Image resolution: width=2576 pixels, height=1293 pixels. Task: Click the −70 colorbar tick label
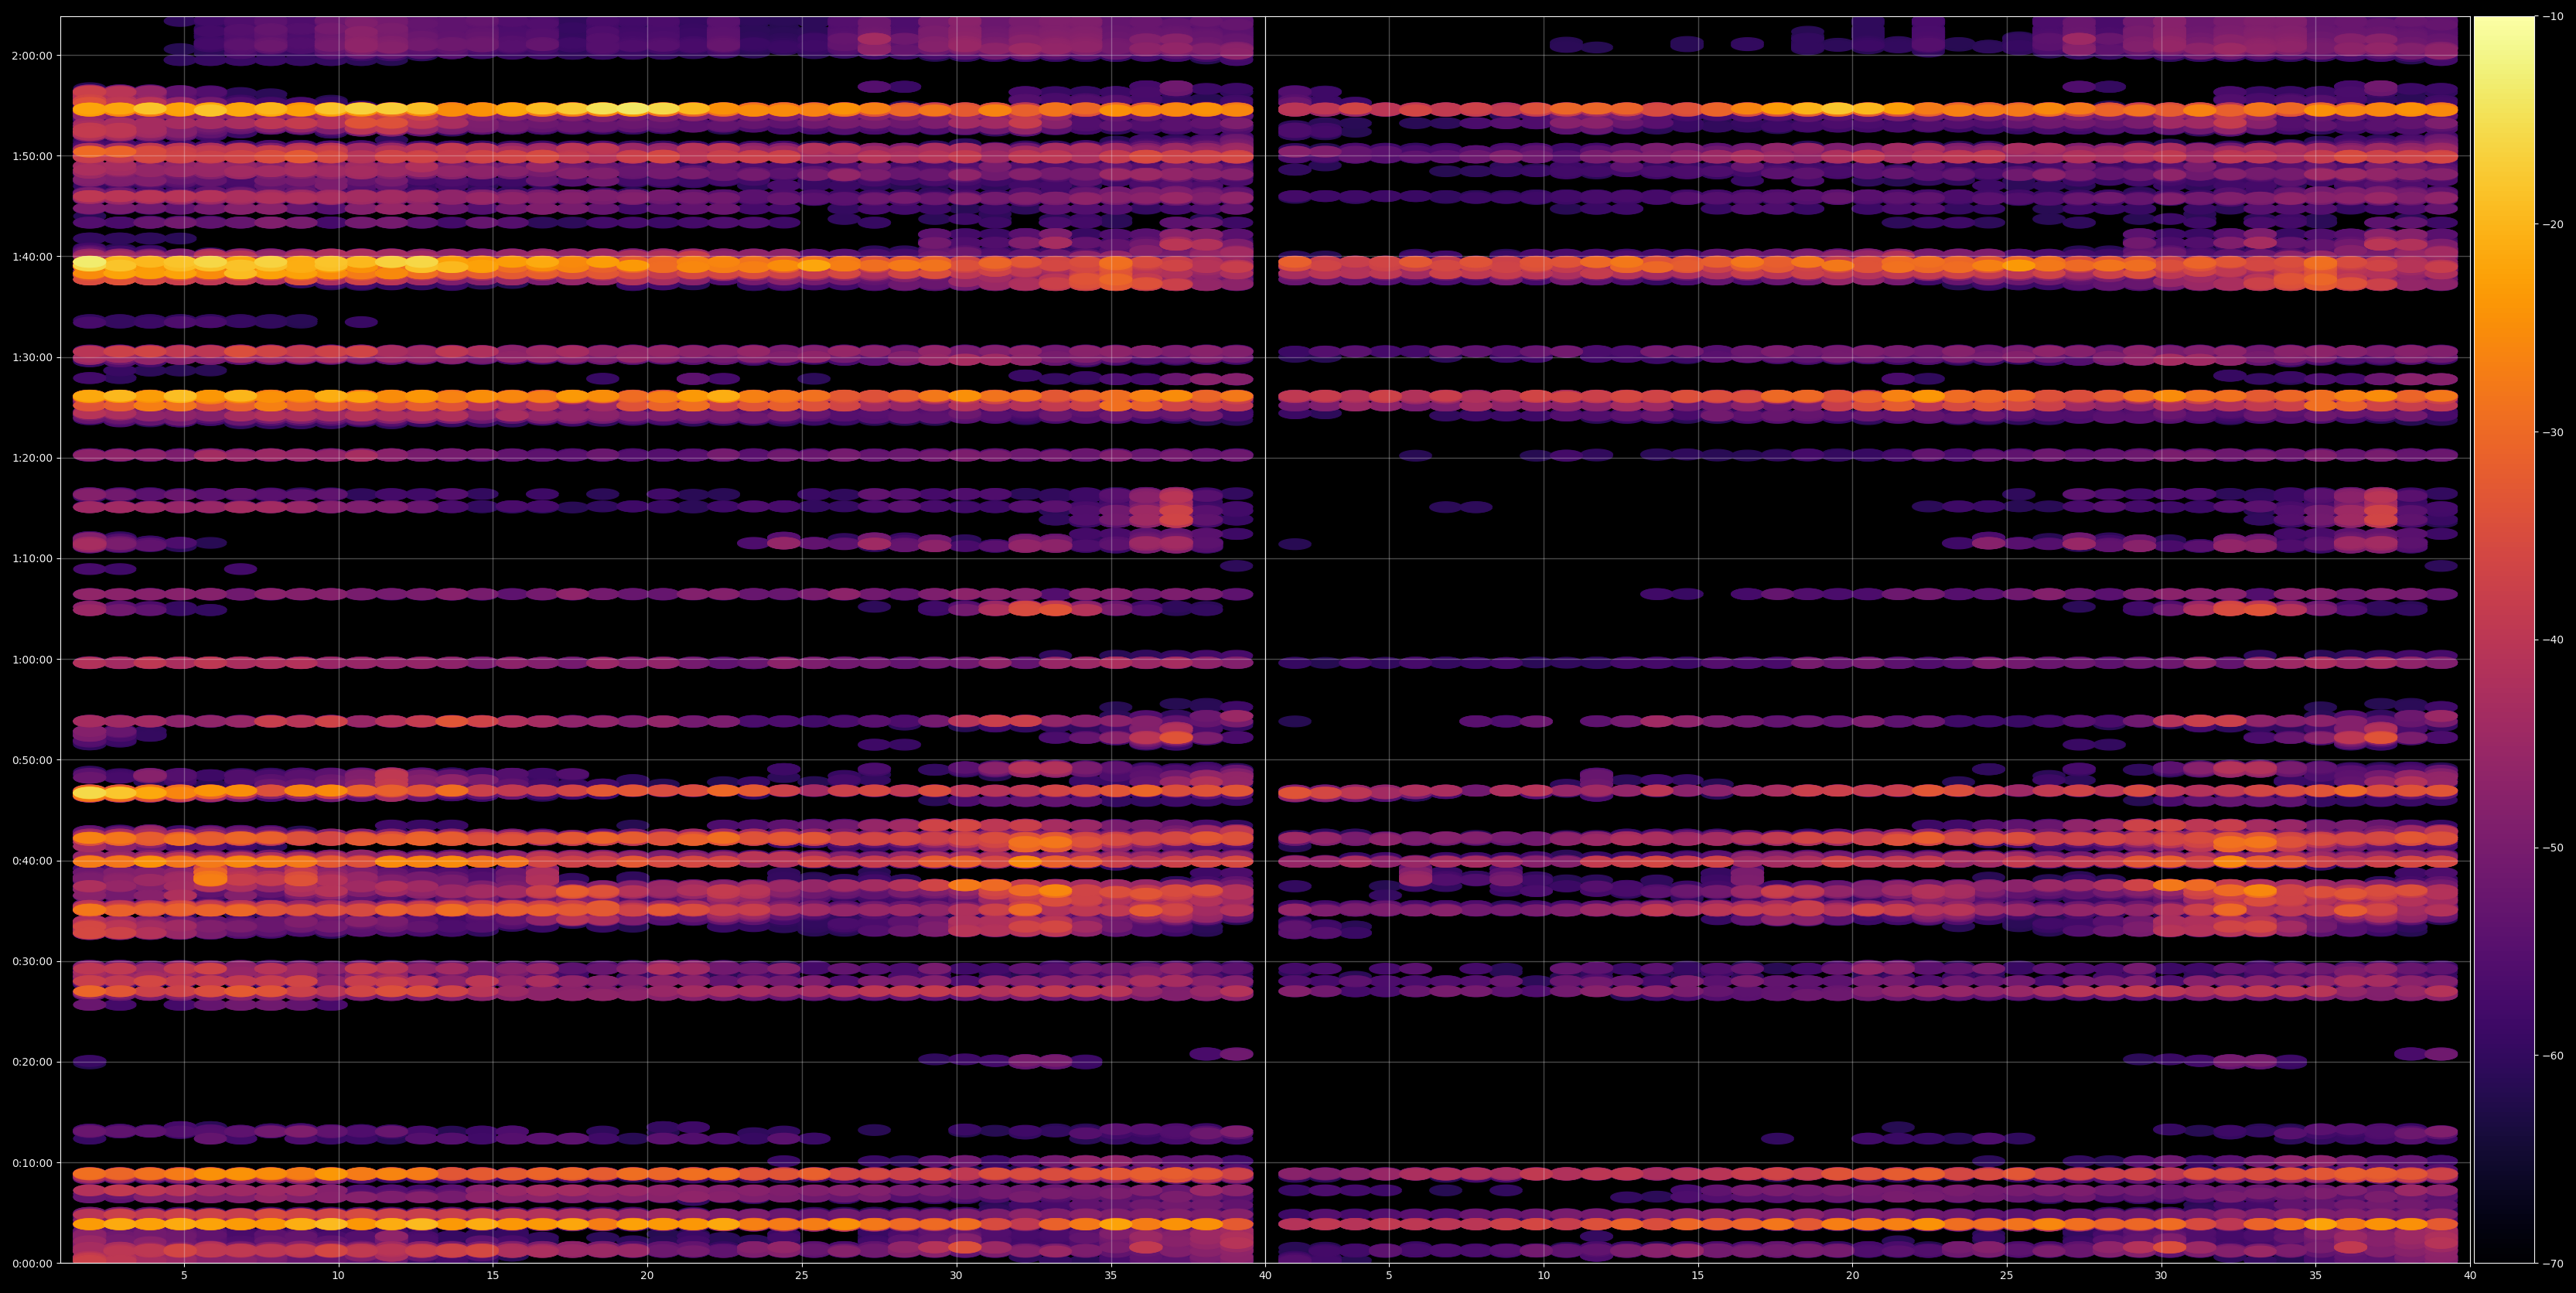pos(2553,1264)
